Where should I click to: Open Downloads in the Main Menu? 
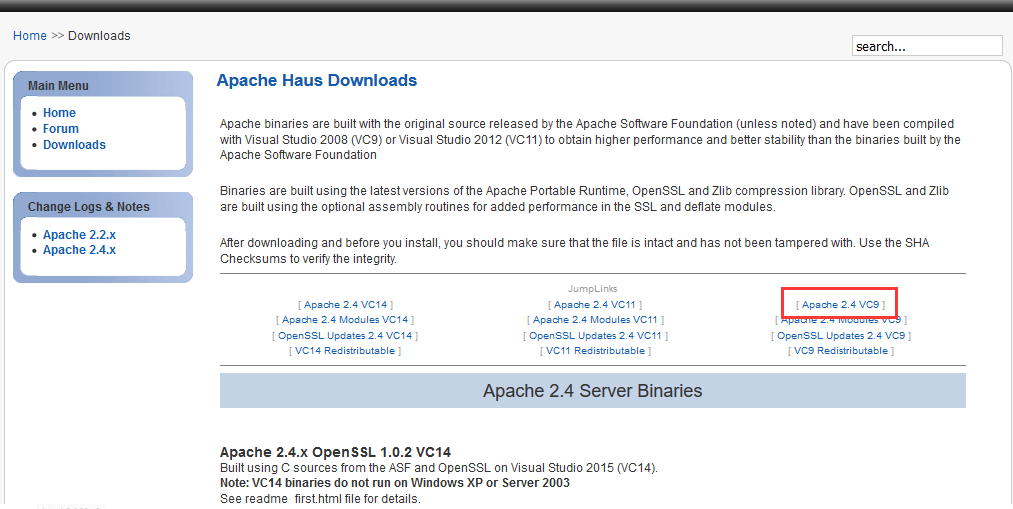pyautogui.click(x=74, y=145)
